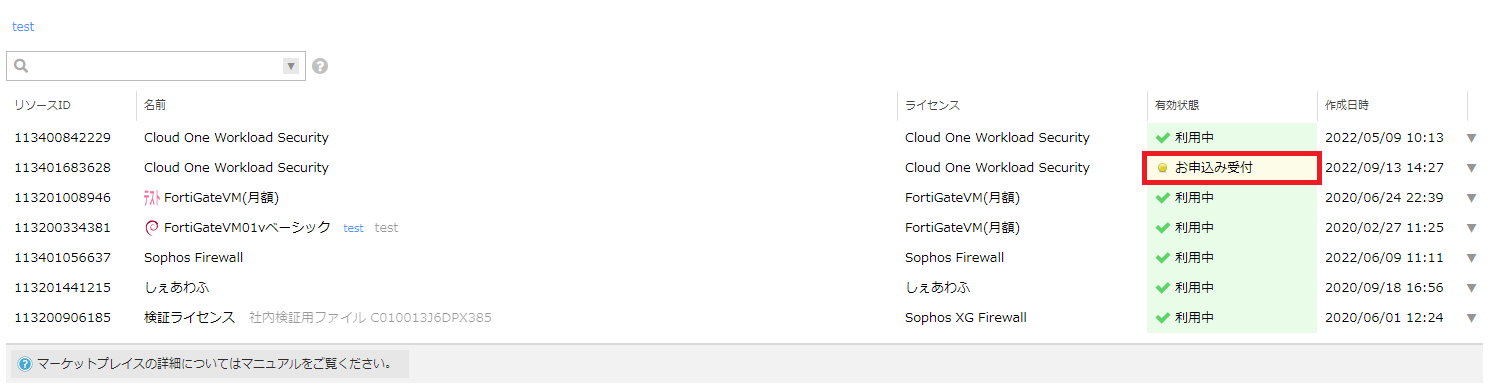Screen dimensions: 1493x390
Task: Click the help icon beside the search box
Action: pyautogui.click(x=320, y=66)
